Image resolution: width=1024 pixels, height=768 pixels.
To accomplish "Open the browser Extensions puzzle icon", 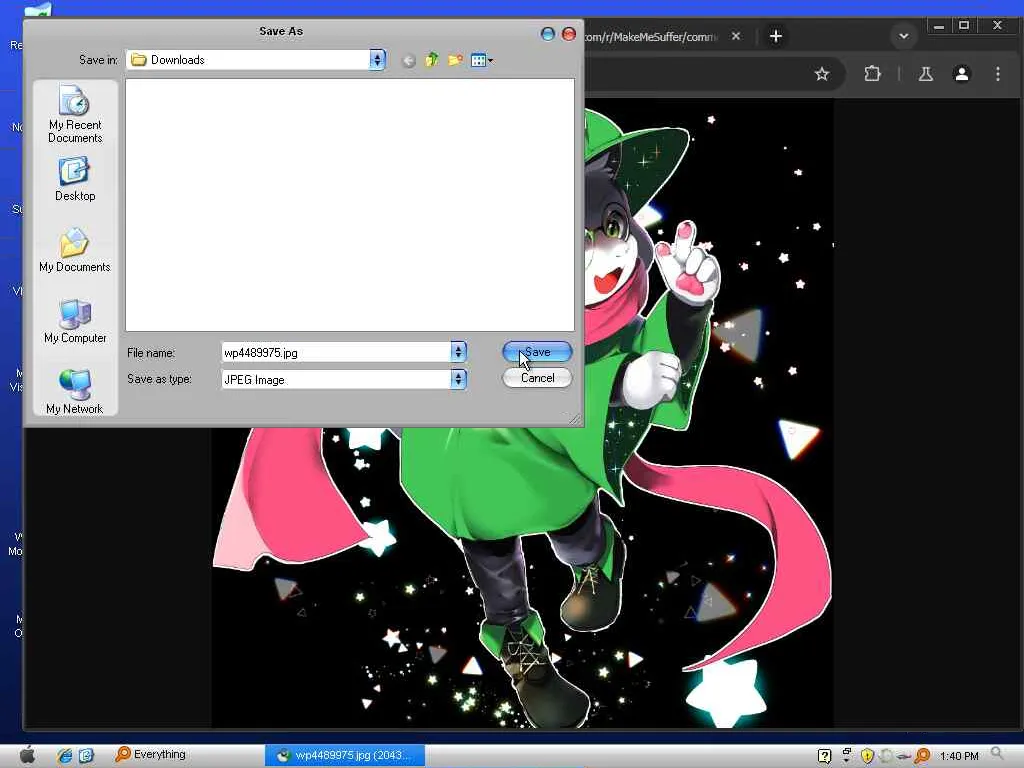I will click(x=872, y=74).
